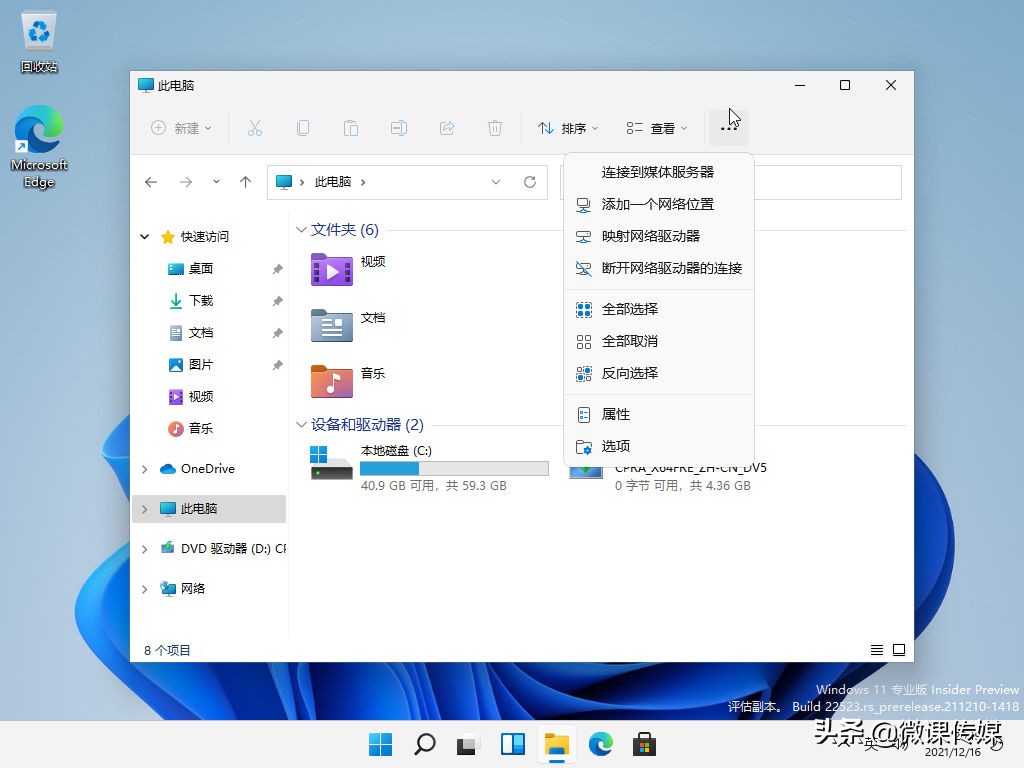The width and height of the screenshot is (1024, 768).
Task: Open the 排序 sort dropdown
Action: pos(568,128)
